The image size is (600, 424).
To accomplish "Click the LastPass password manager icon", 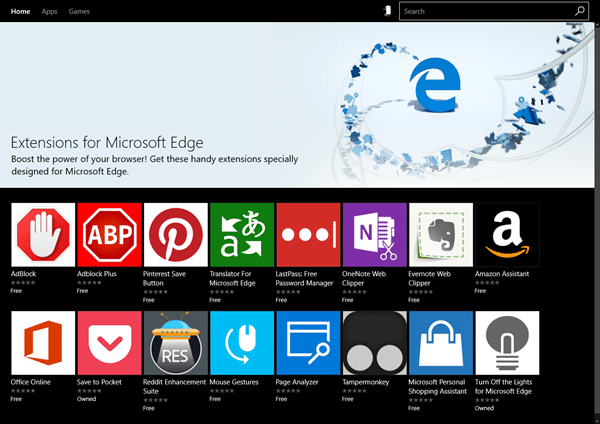I will (x=308, y=235).
